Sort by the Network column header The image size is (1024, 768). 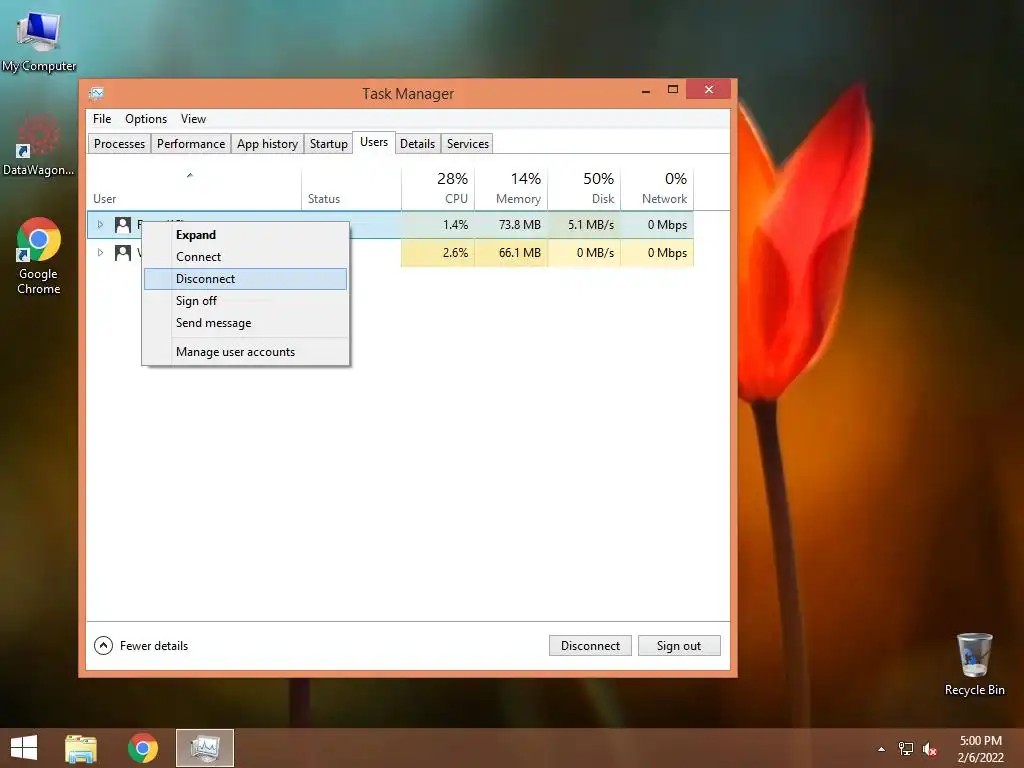[658, 189]
